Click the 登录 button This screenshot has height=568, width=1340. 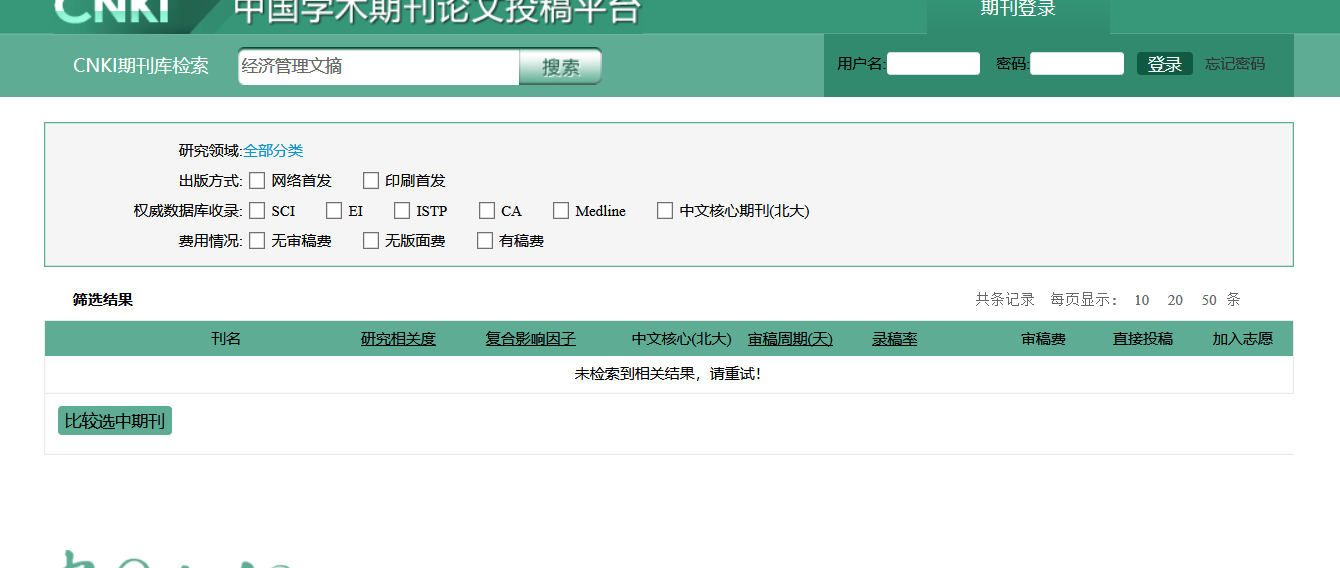1165,64
